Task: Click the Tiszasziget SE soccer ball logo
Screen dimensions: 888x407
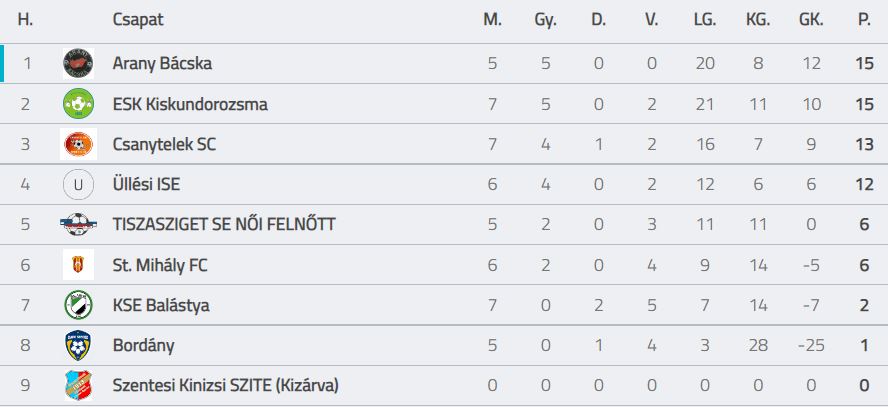Action: point(78,225)
